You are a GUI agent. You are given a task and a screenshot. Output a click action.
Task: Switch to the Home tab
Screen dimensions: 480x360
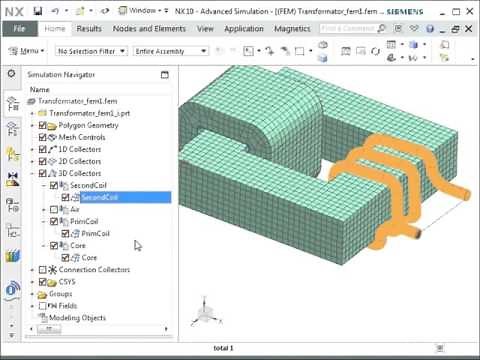click(55, 29)
